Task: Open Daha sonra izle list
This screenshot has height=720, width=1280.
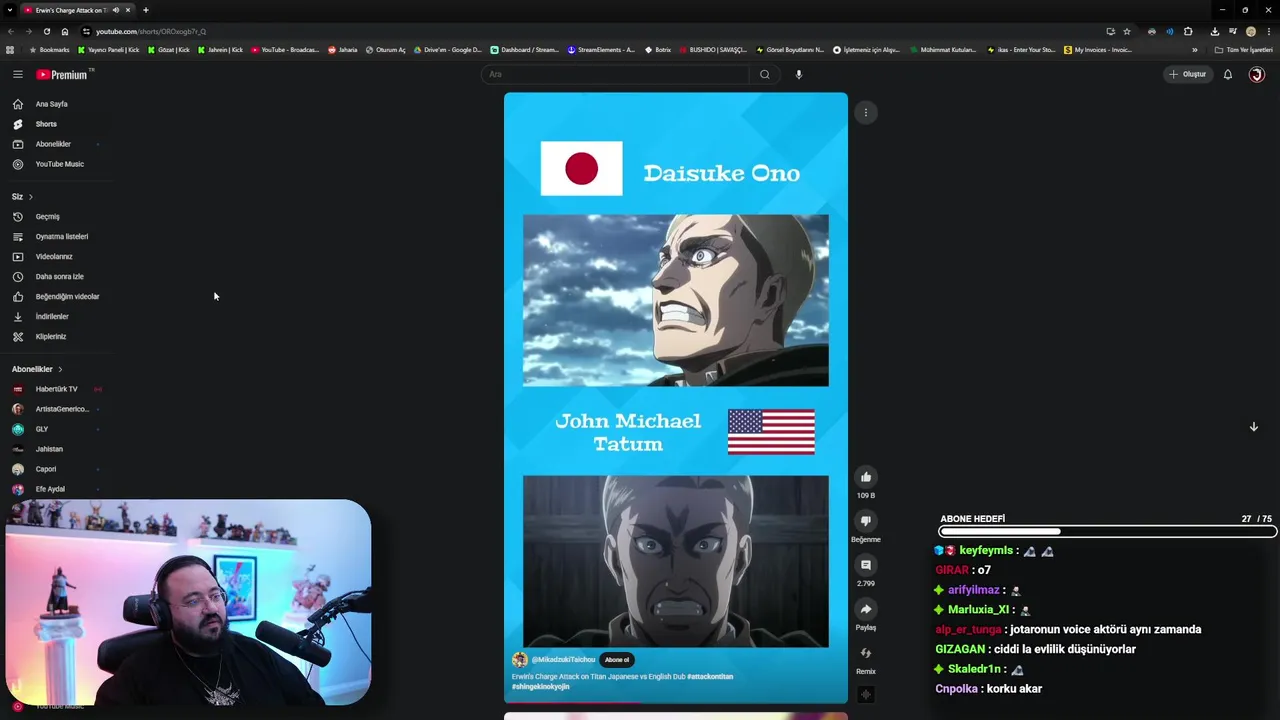Action: pos(59,277)
